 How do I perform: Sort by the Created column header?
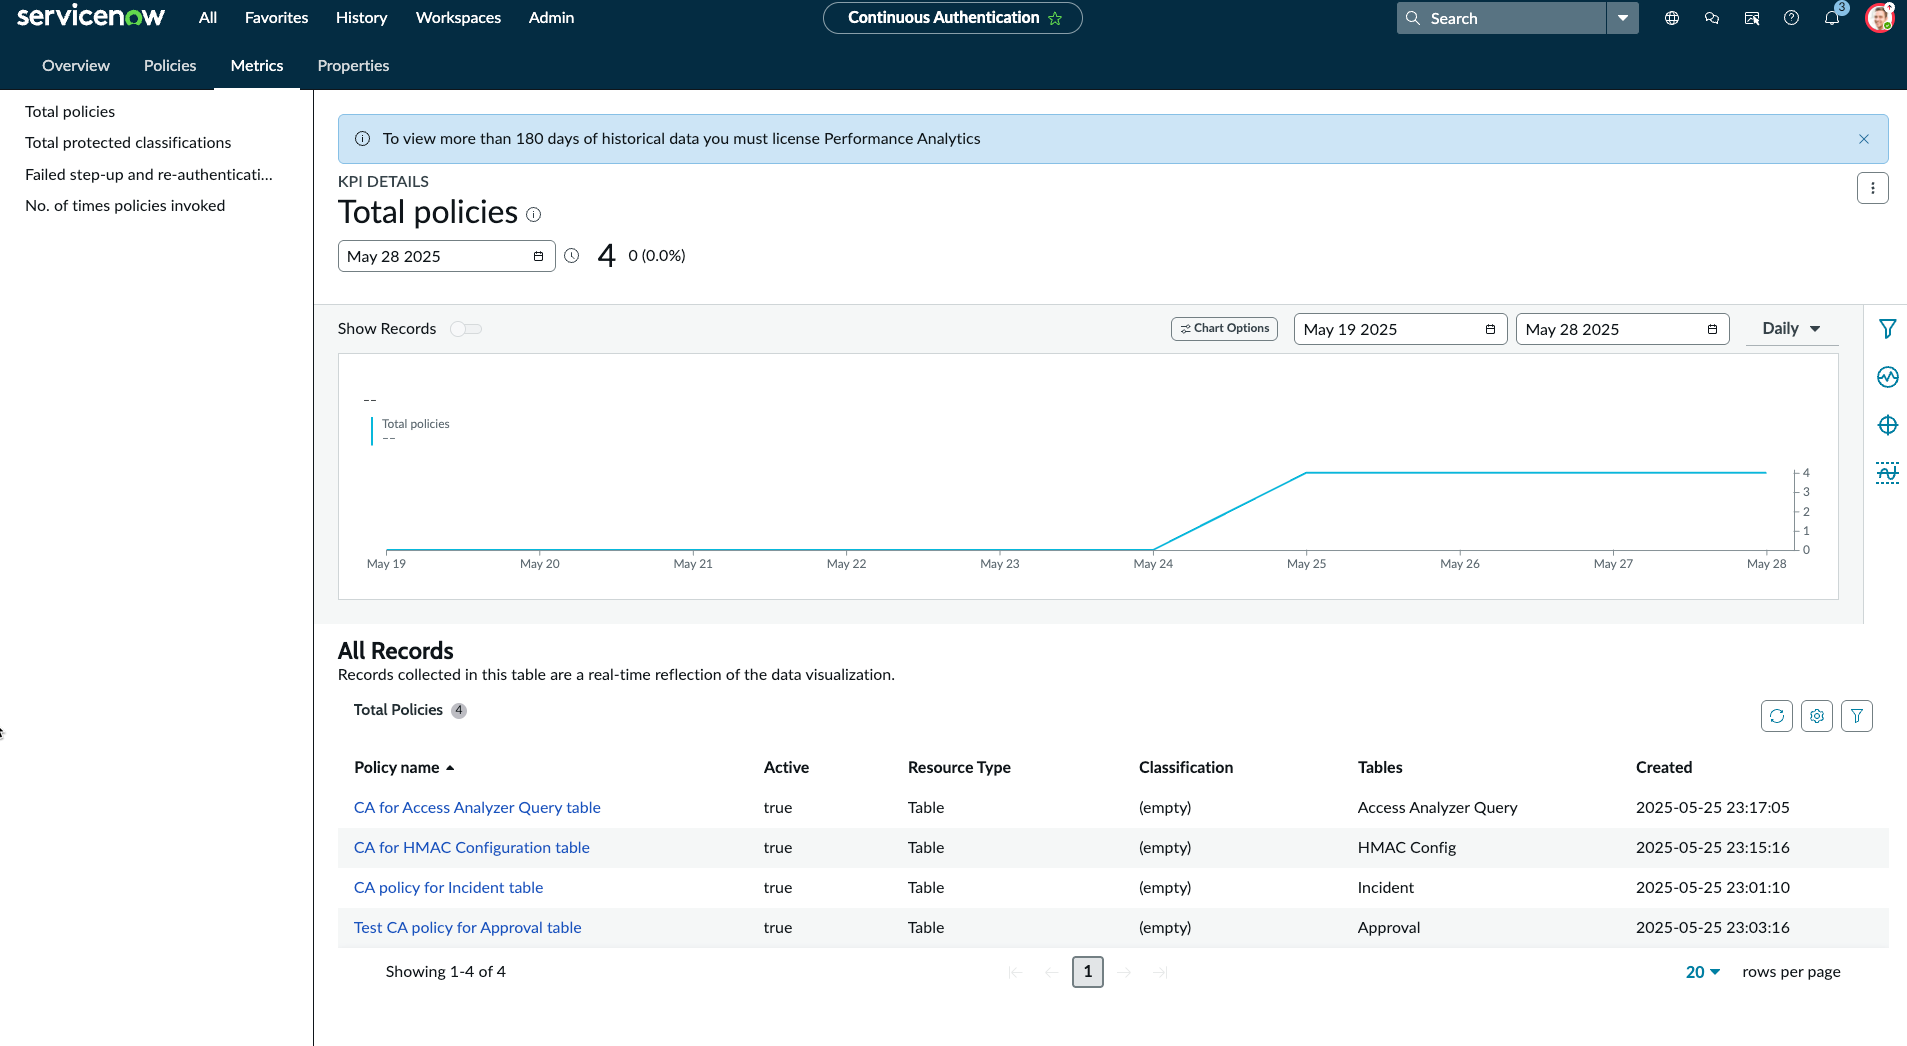point(1664,767)
